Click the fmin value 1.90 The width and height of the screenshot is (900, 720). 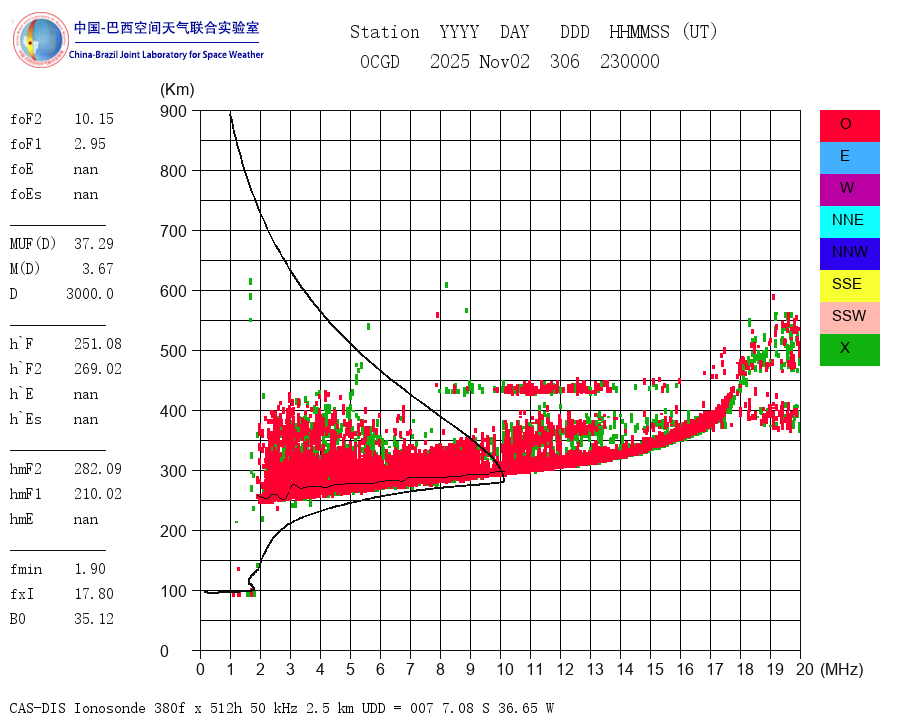point(90,569)
